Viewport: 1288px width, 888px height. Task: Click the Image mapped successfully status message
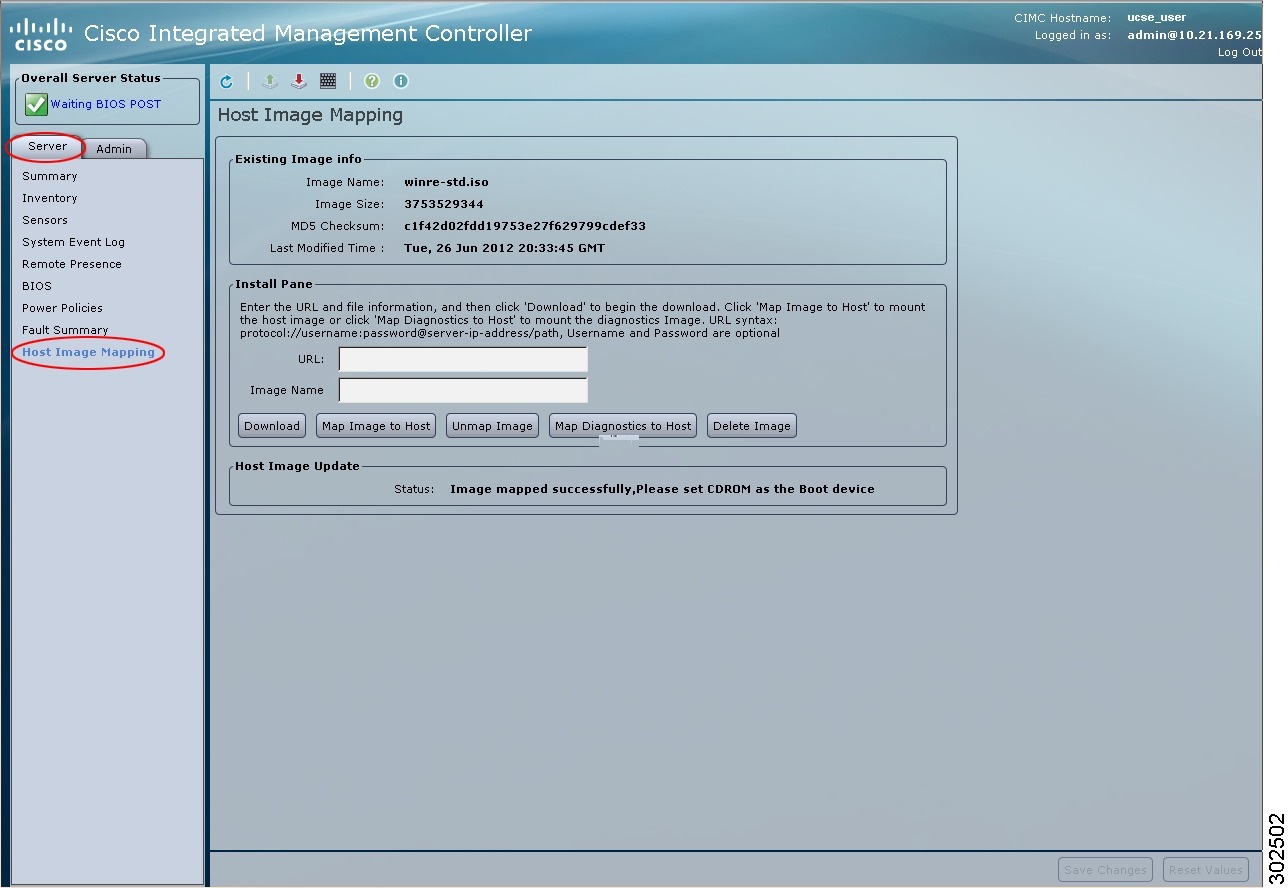point(662,489)
